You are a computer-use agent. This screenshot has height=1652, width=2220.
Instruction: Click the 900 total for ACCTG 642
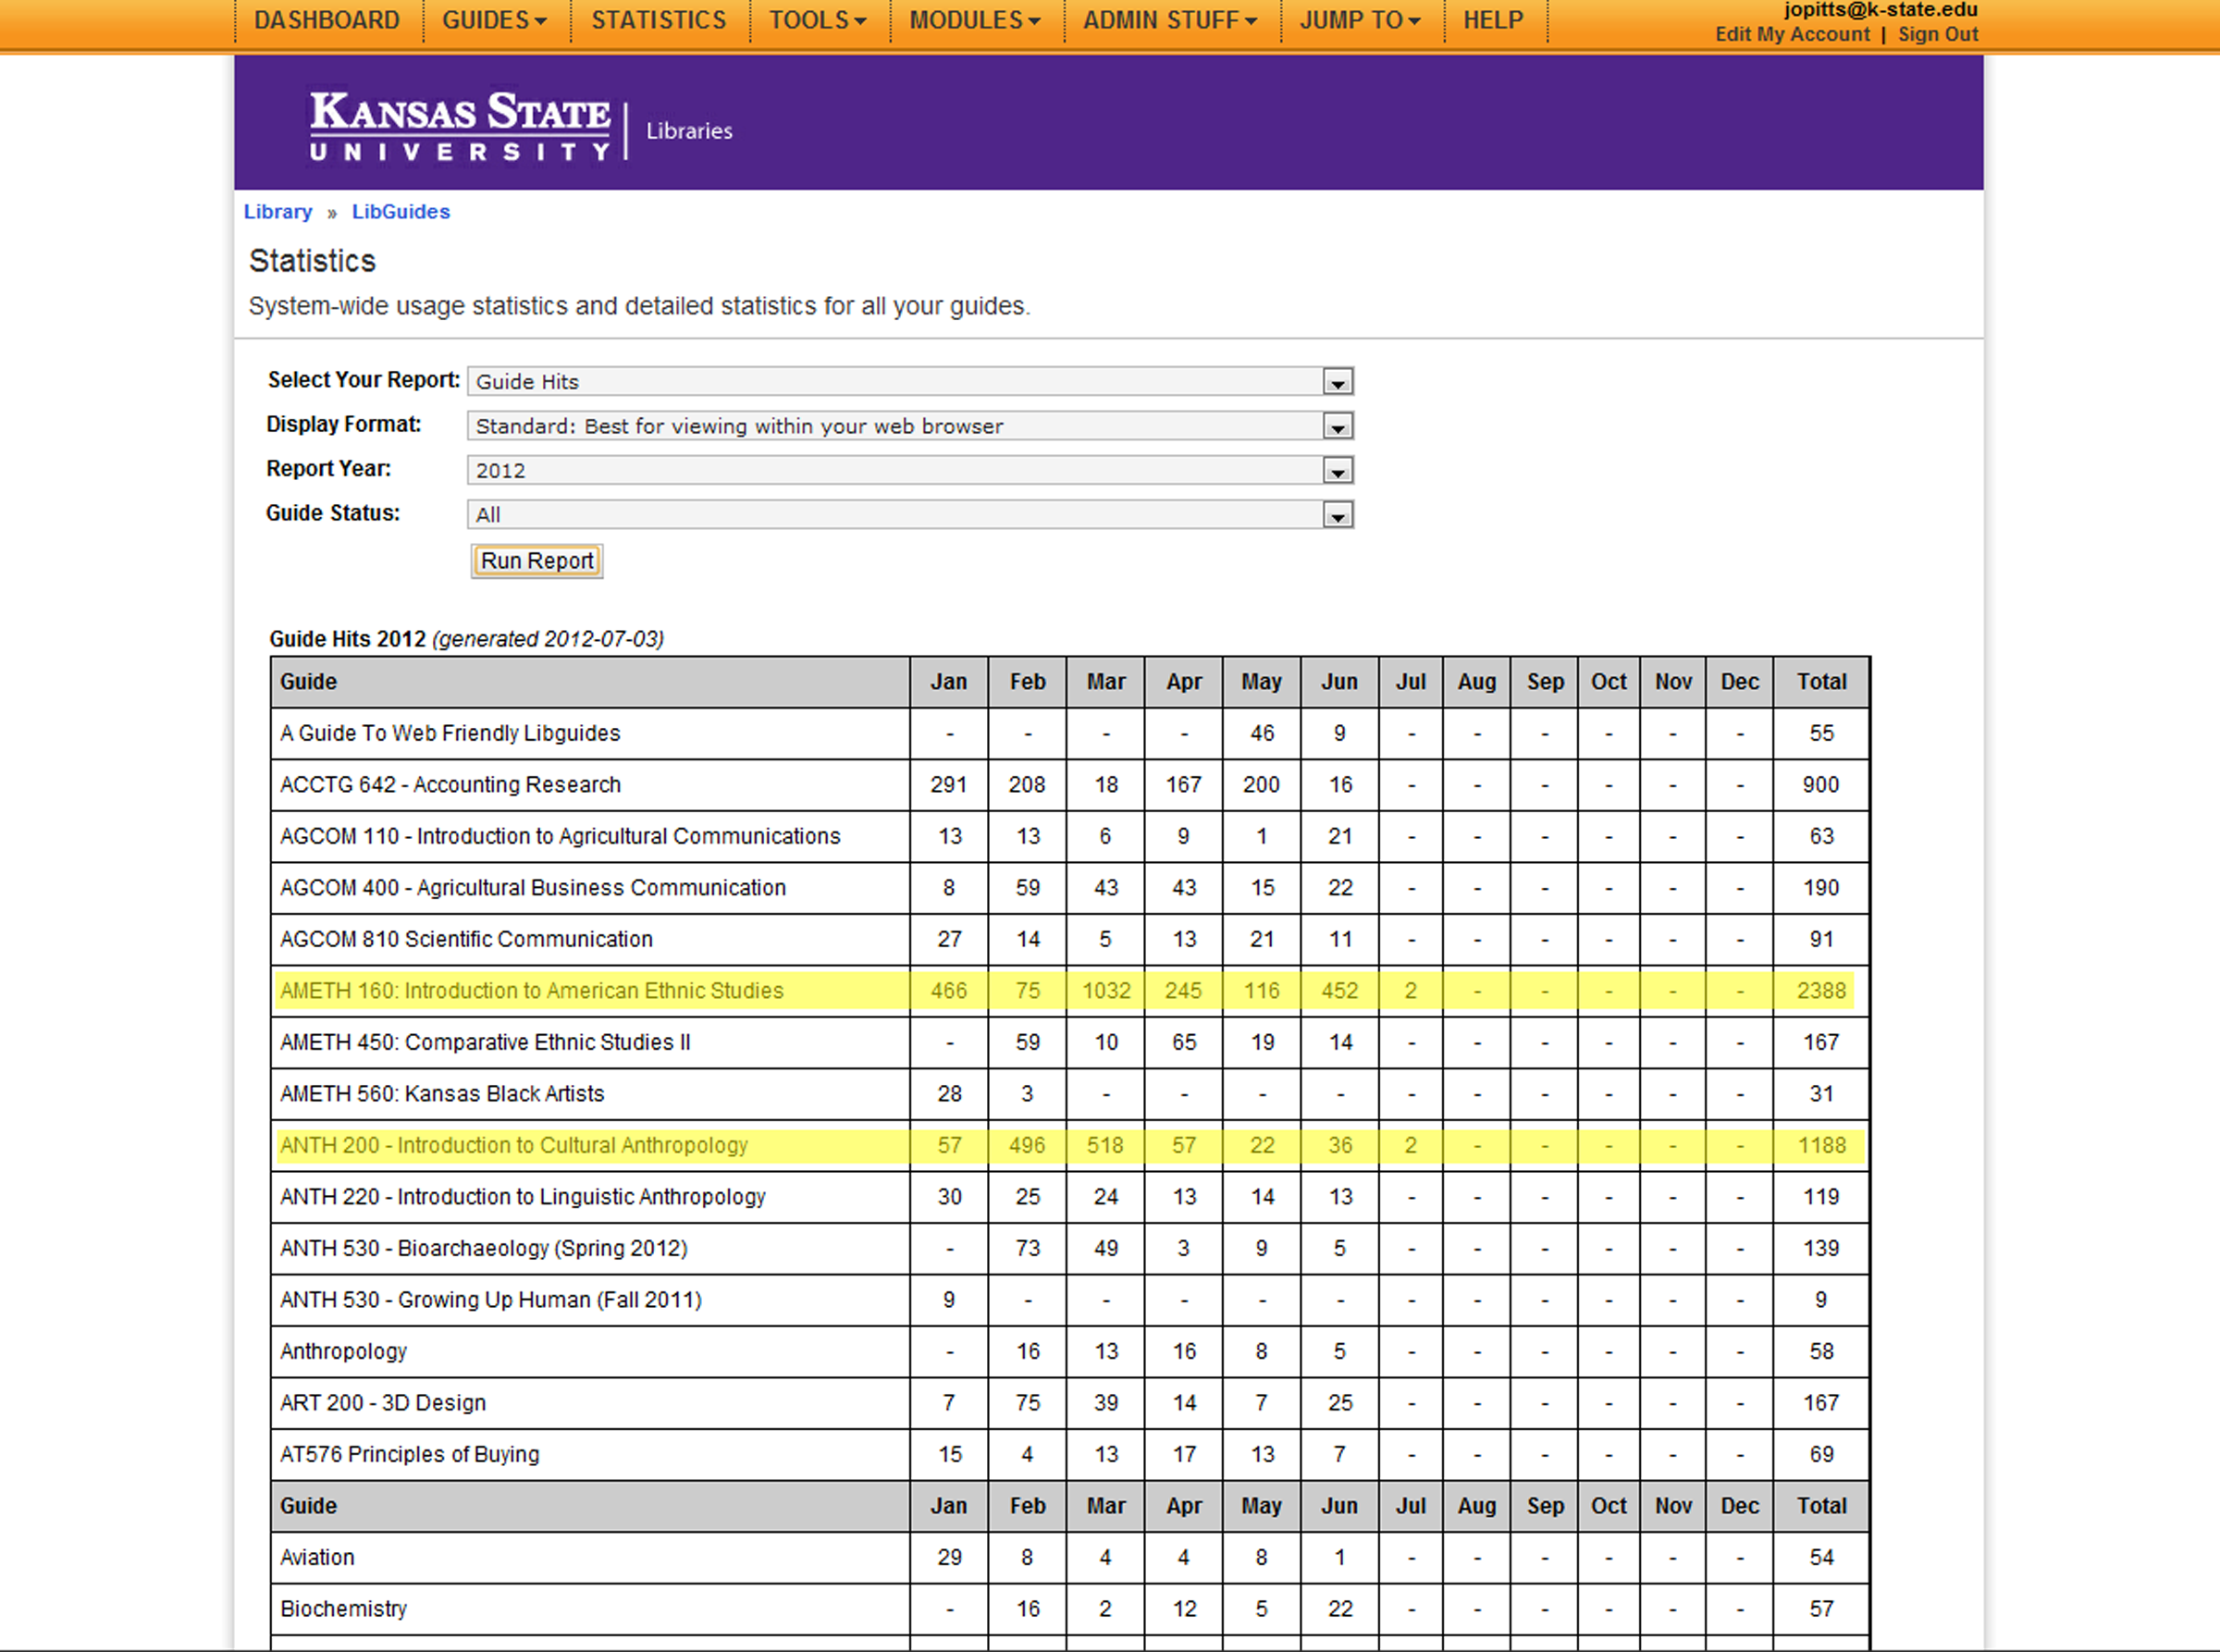(x=1821, y=785)
